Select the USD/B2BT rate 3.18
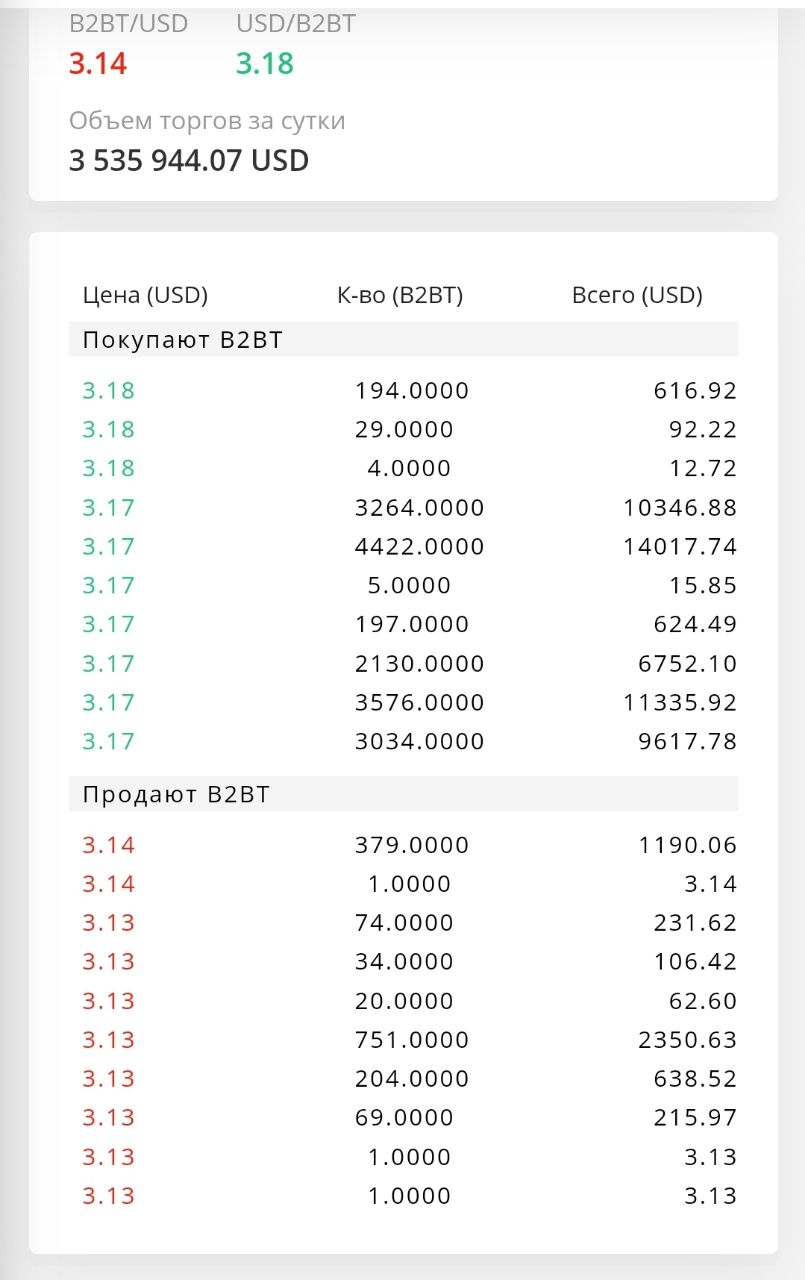Image resolution: width=805 pixels, height=1280 pixels. point(264,64)
